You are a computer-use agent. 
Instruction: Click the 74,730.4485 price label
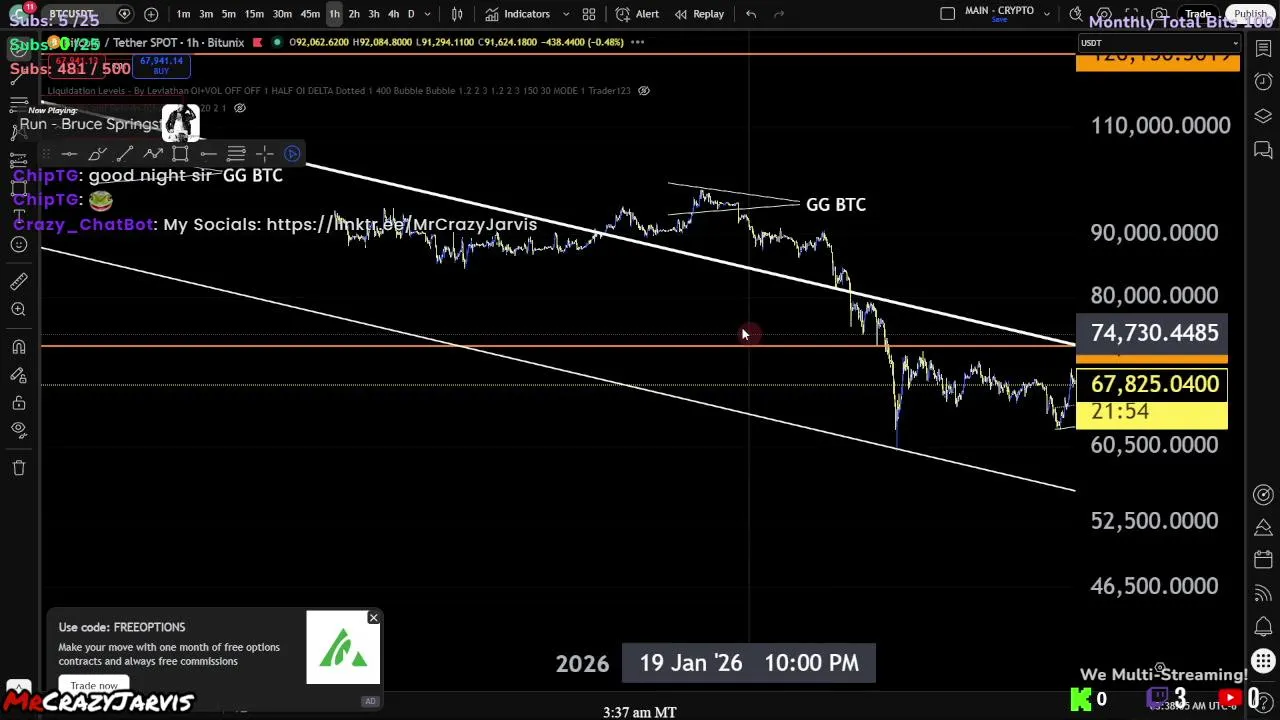[1152, 334]
